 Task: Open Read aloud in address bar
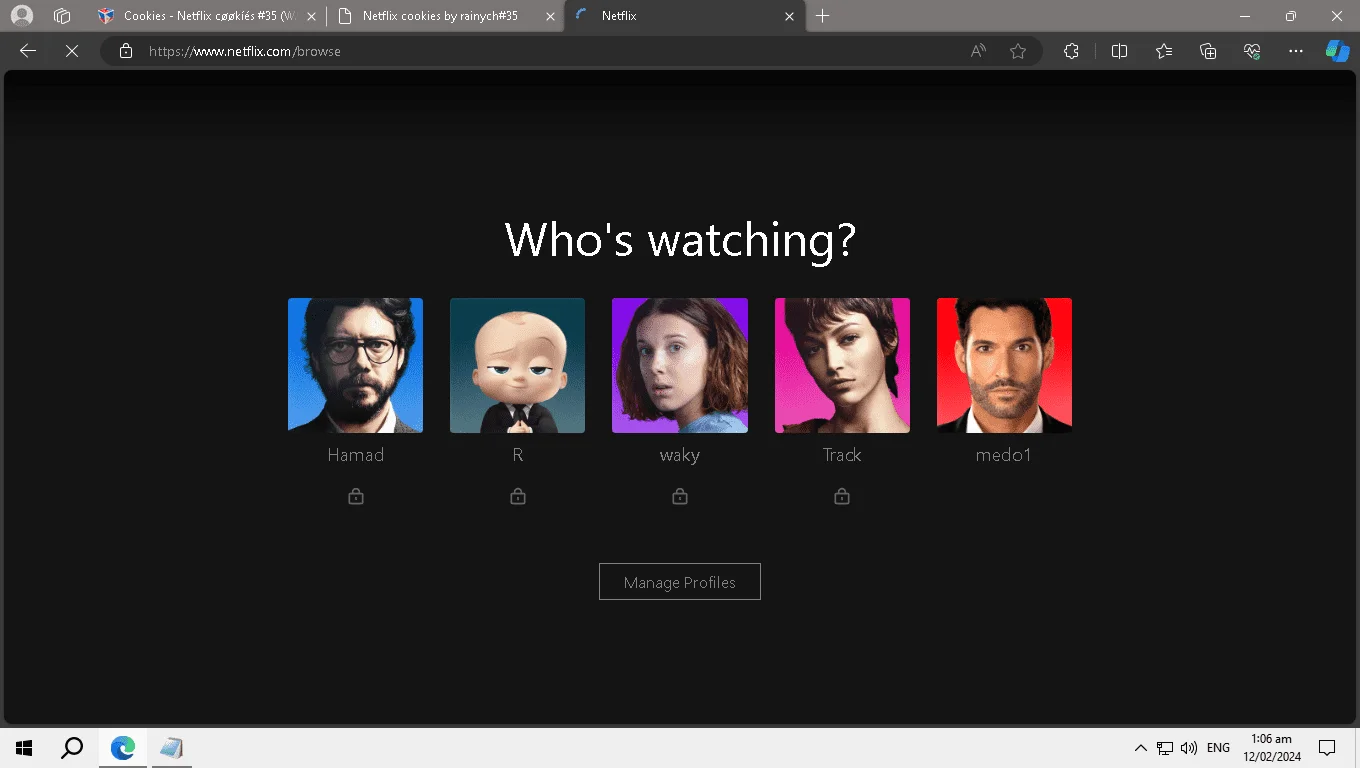pos(978,51)
